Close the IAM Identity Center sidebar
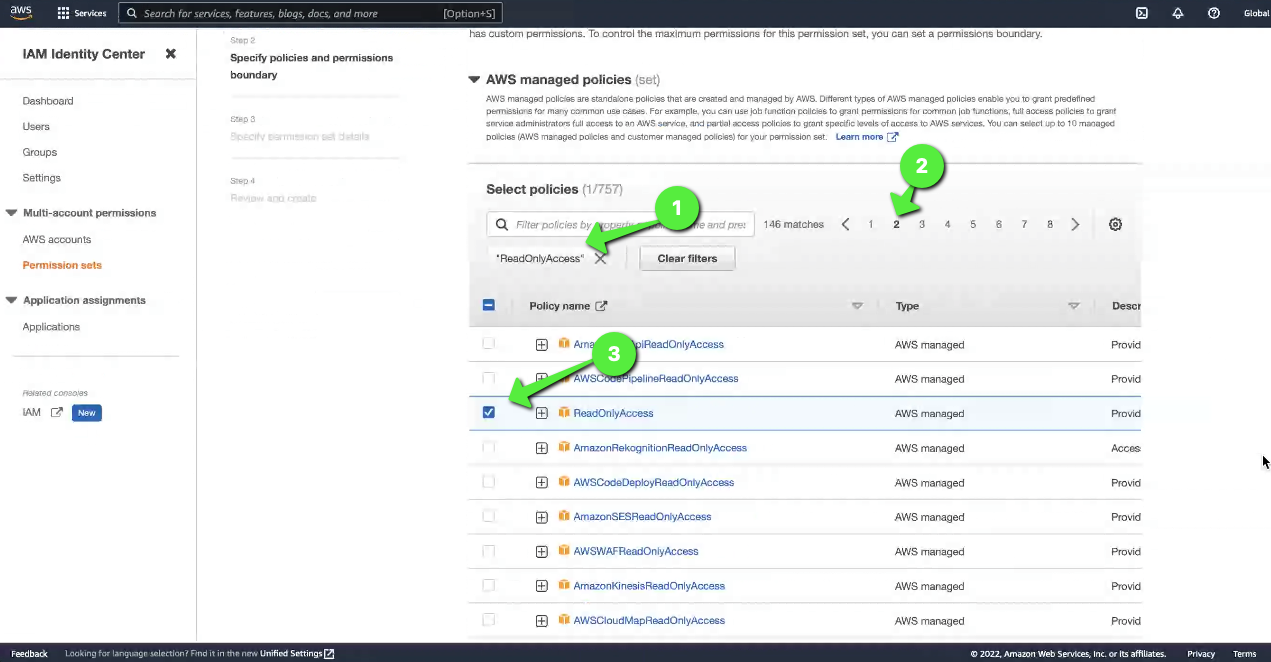This screenshot has height=662, width=1271. 171,54
